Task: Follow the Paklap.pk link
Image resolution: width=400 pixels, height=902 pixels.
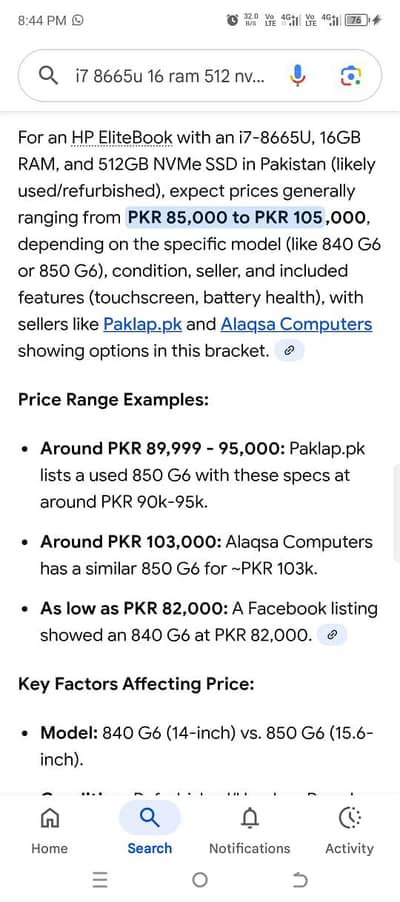Action: (x=143, y=324)
